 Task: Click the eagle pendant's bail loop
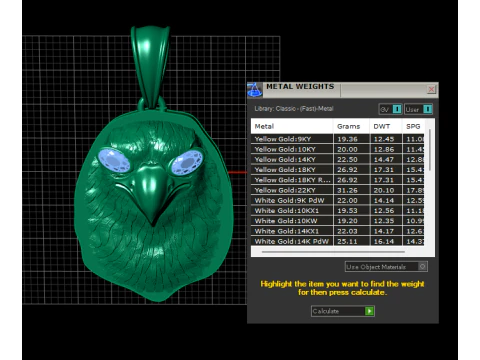pyautogui.click(x=151, y=67)
